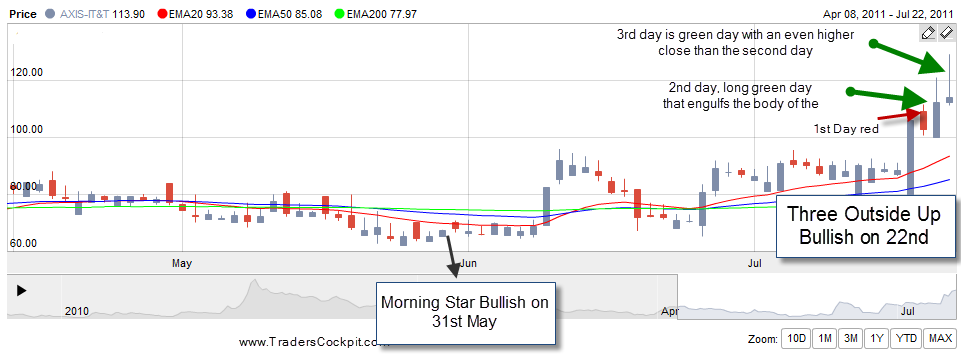961x360 pixels.
Task: Click the green EMA200 legend dot
Action: [340, 13]
